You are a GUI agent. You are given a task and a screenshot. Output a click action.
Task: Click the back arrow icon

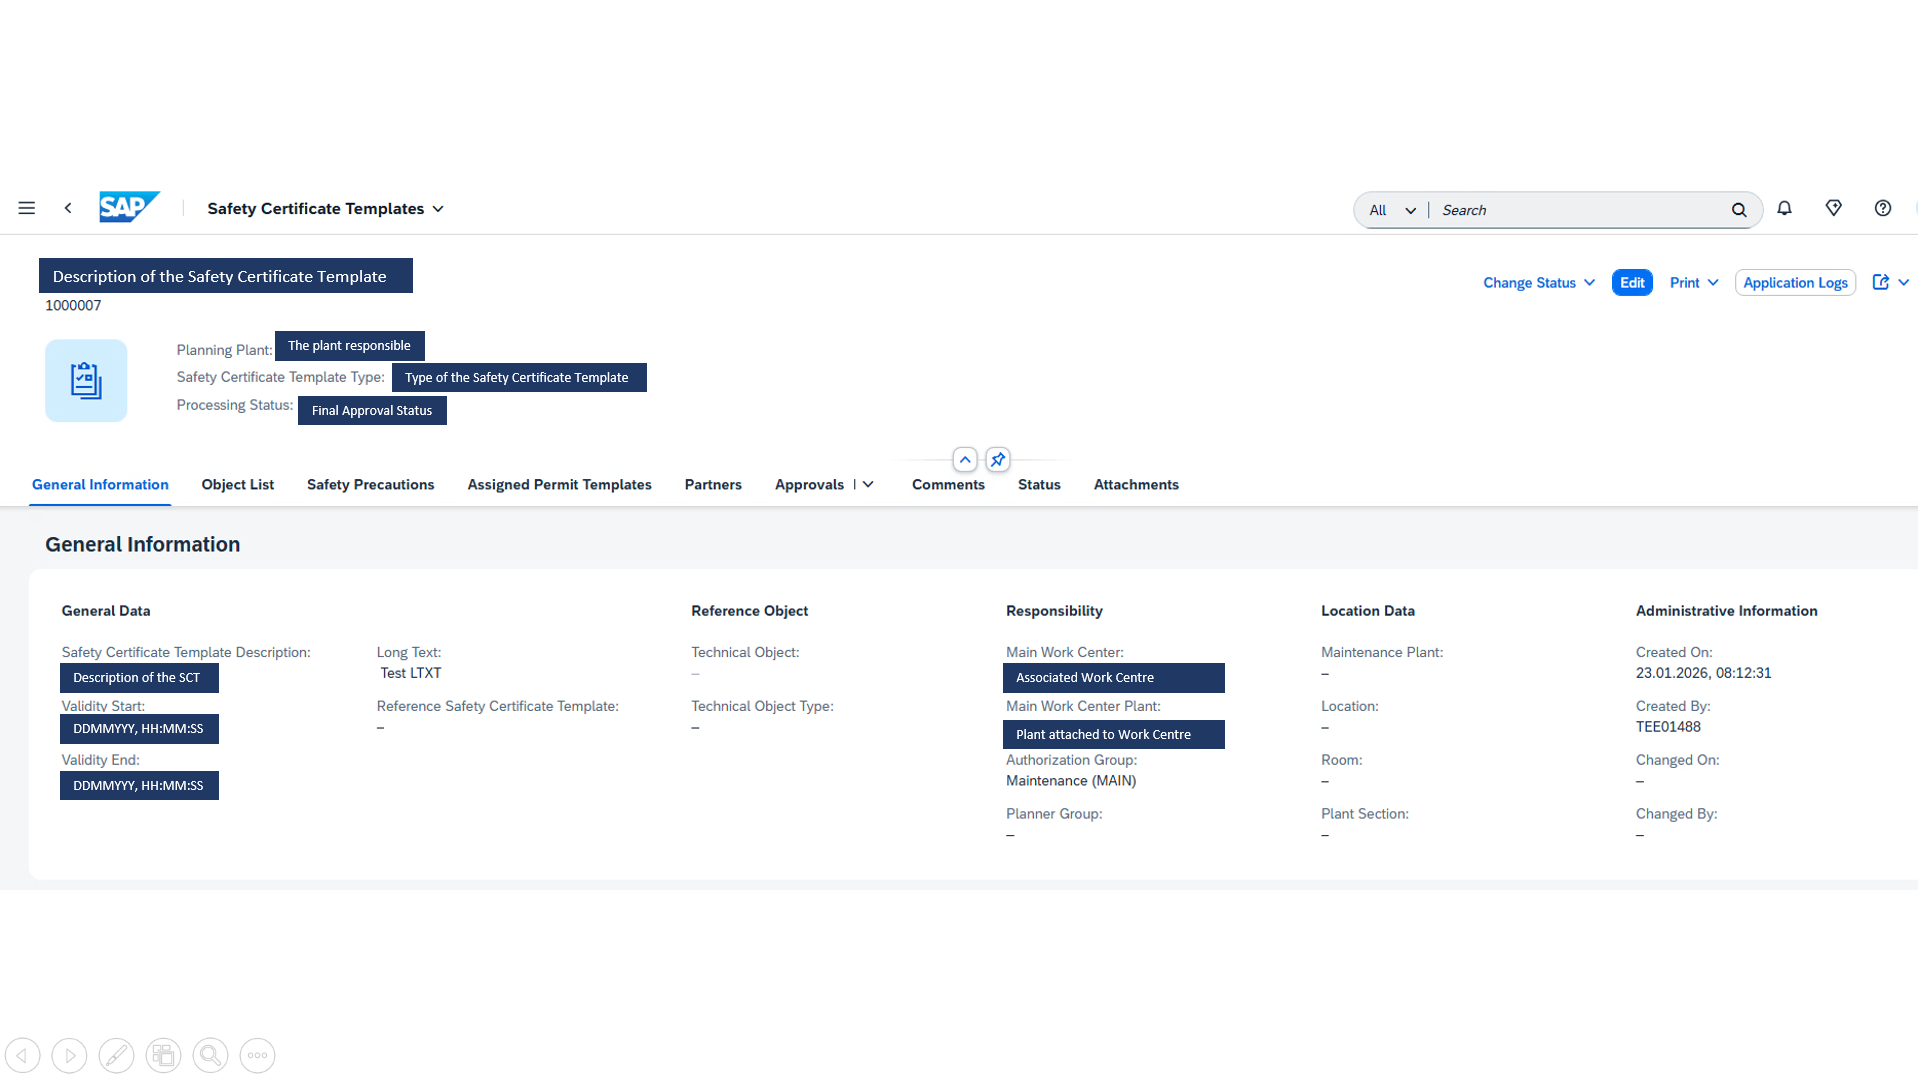pyautogui.click(x=68, y=208)
